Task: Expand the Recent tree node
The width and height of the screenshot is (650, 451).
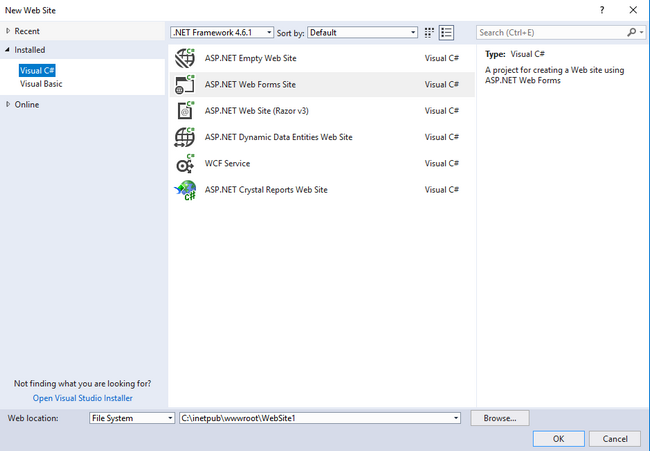Action: point(8,32)
